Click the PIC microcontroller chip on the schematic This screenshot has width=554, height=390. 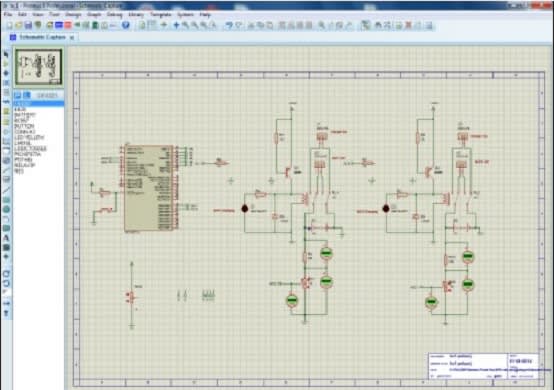click(149, 188)
